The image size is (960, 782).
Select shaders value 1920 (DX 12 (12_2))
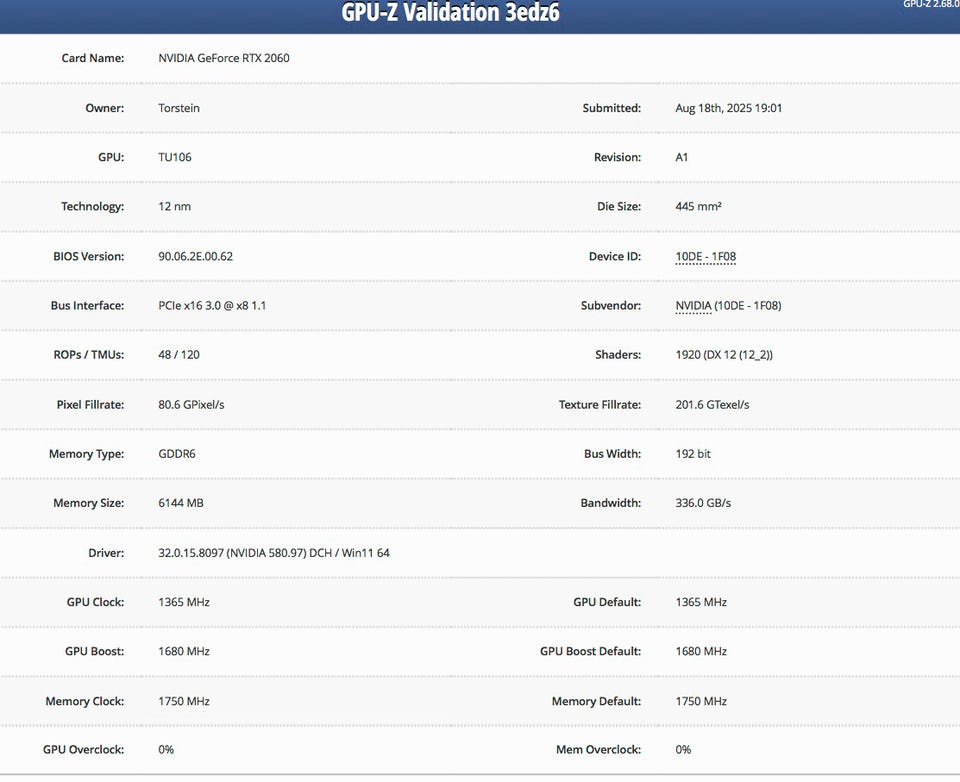(724, 355)
